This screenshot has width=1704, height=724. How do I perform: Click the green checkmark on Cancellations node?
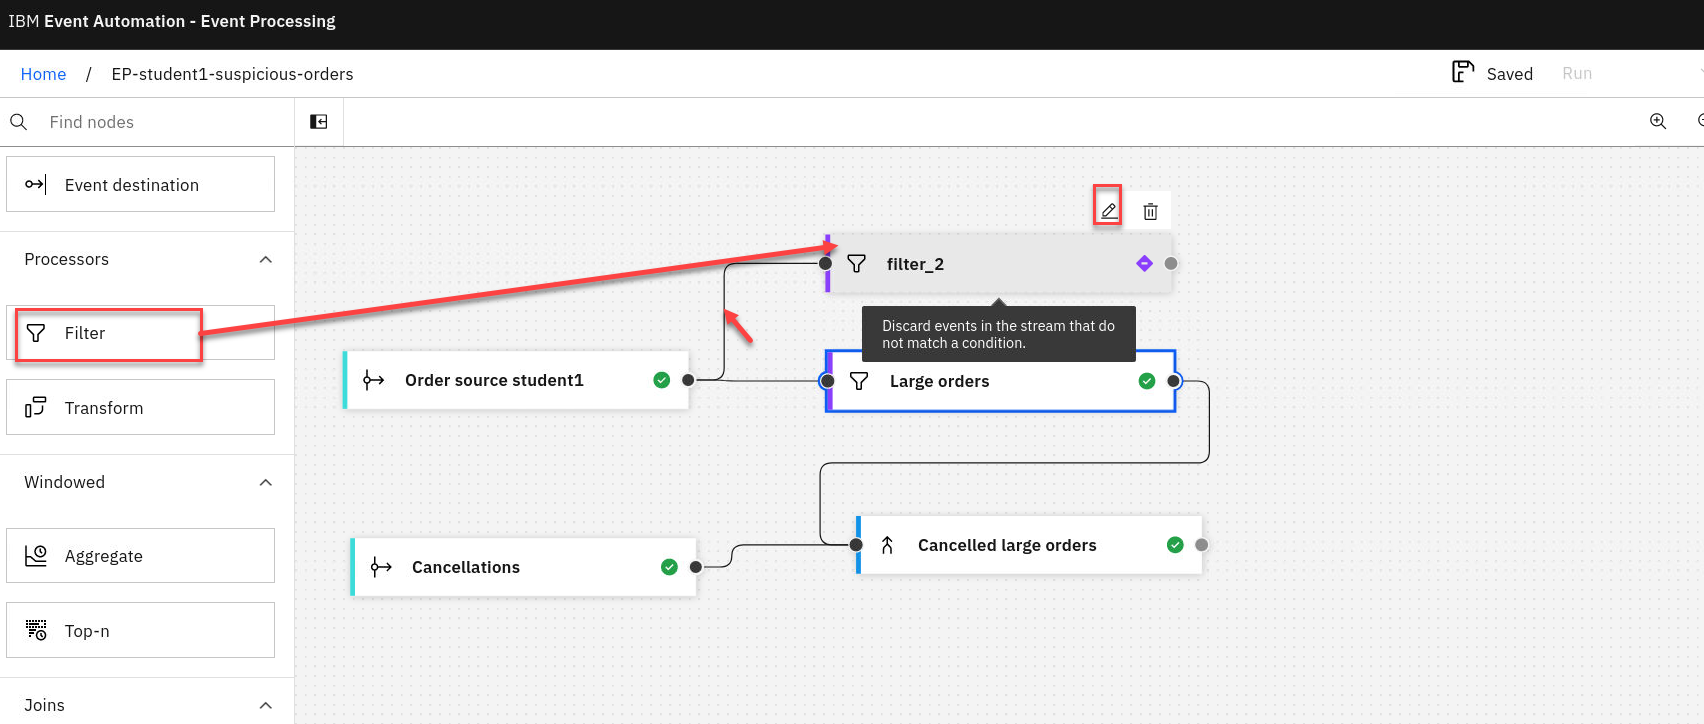(x=669, y=567)
